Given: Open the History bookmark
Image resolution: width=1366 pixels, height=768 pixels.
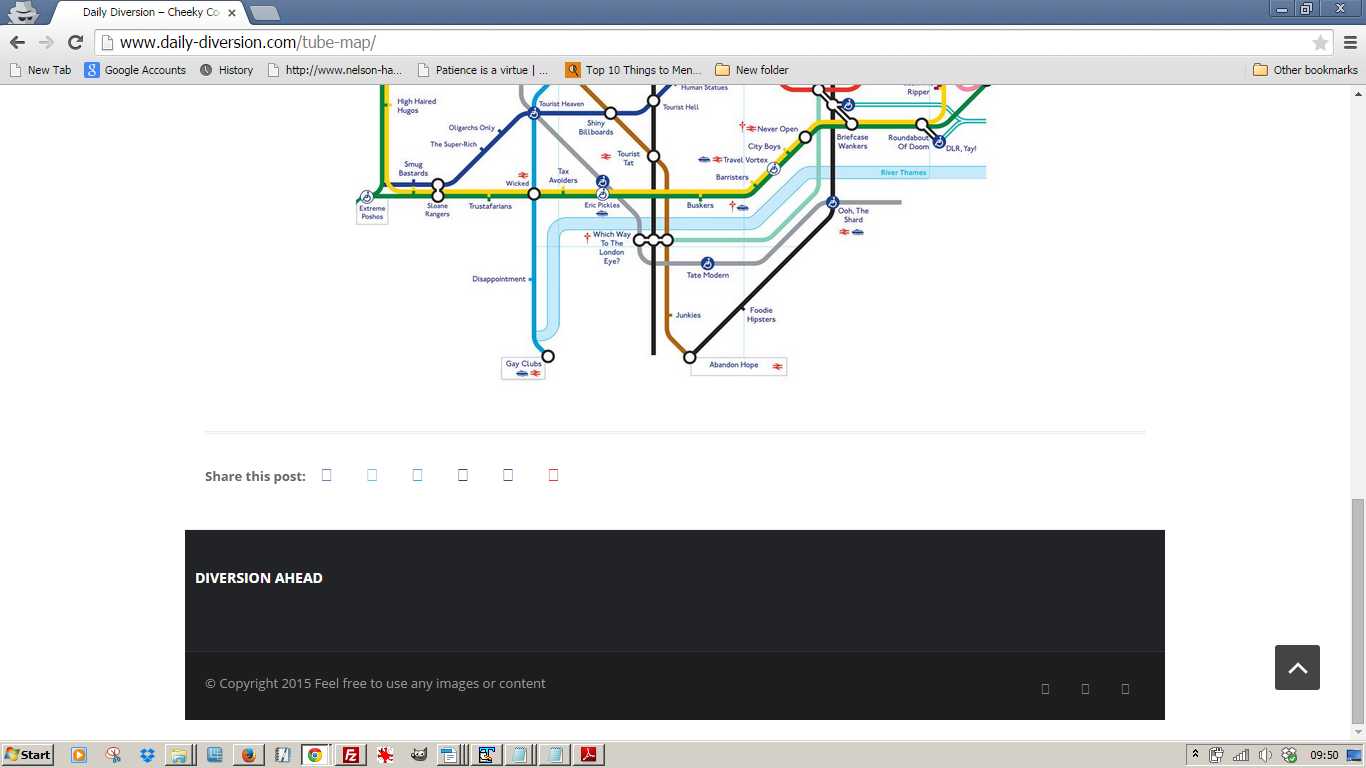Looking at the screenshot, I should click(226, 70).
